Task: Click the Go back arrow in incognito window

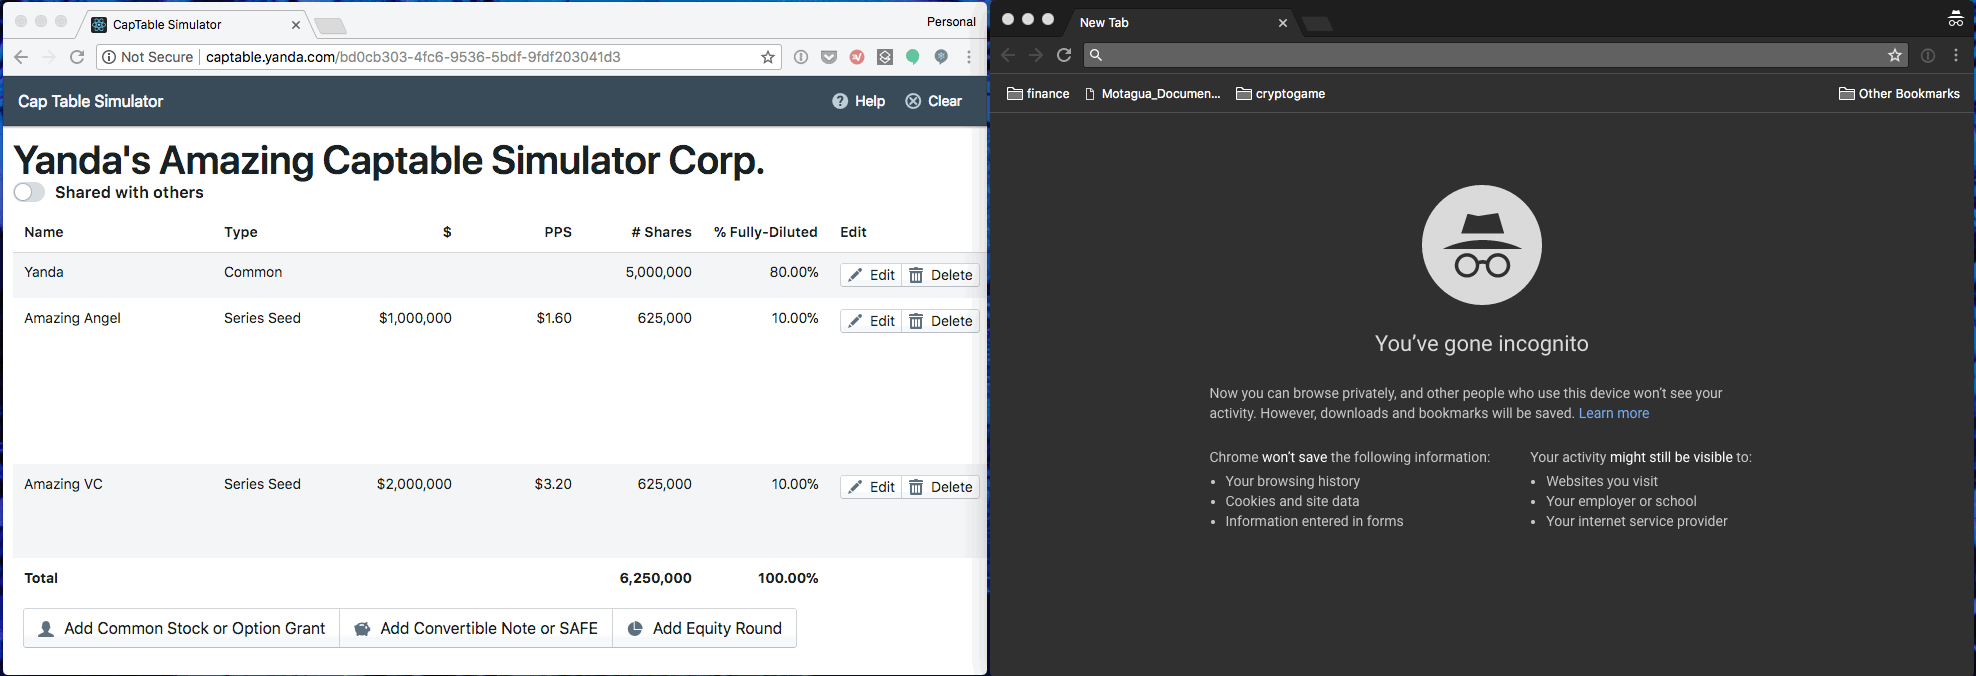Action: (1008, 55)
